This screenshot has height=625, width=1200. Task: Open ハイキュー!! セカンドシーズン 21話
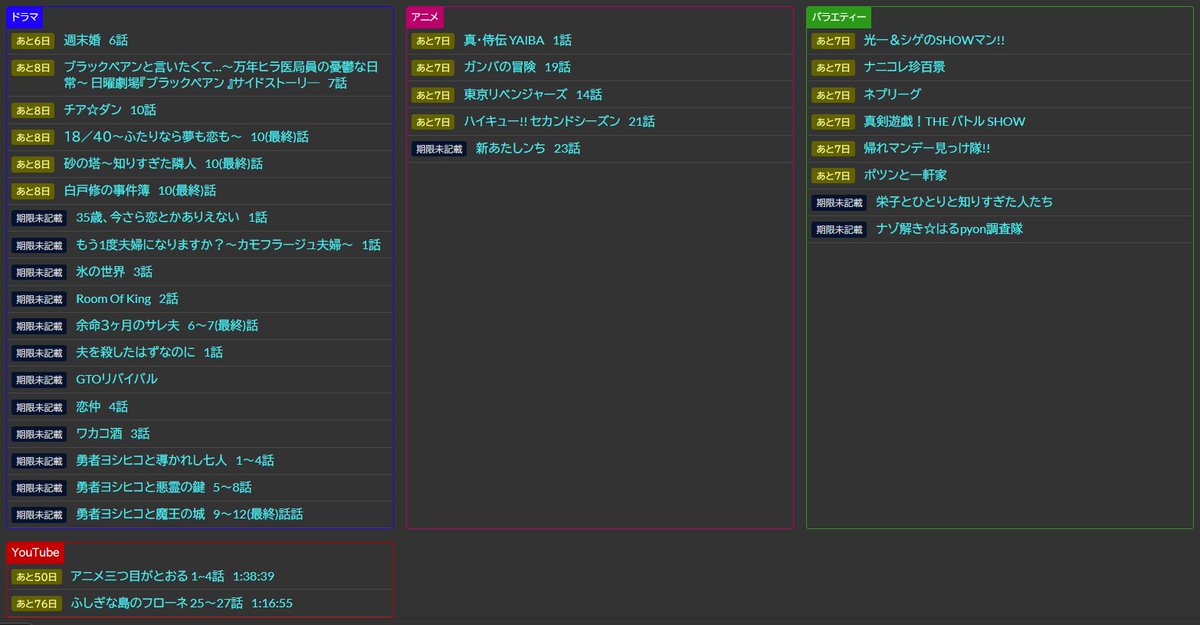pyautogui.click(x=559, y=122)
